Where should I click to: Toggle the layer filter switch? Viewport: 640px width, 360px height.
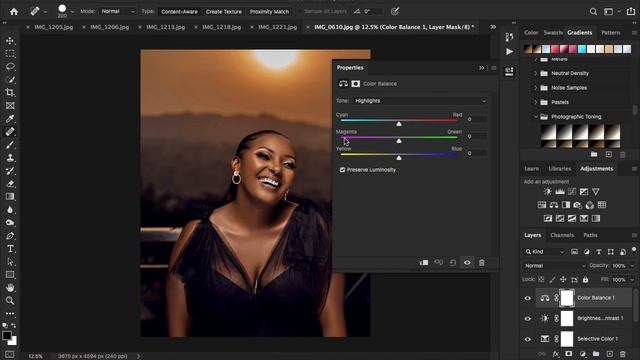pyautogui.click(x=634, y=250)
